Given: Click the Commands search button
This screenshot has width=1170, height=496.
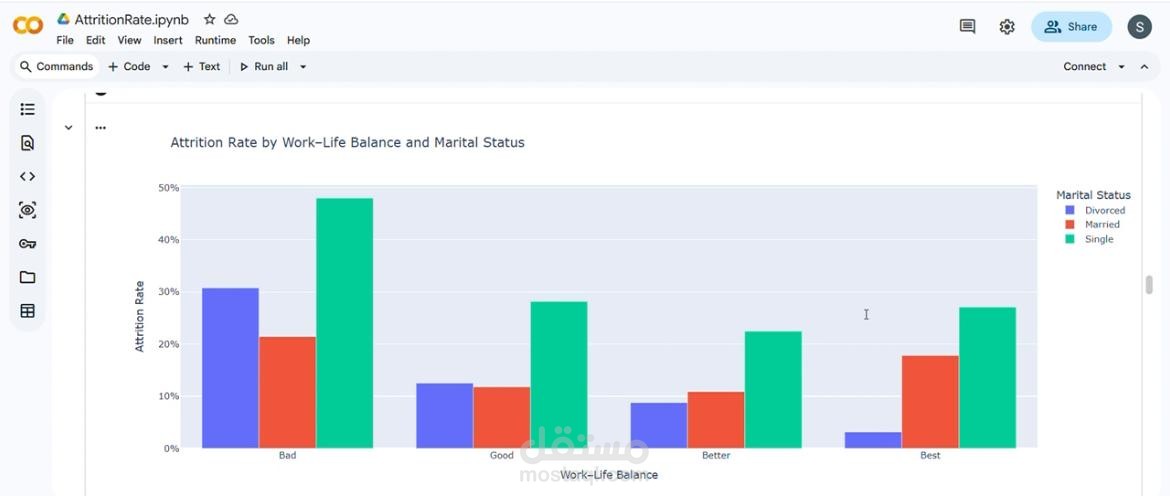Looking at the screenshot, I should (57, 66).
